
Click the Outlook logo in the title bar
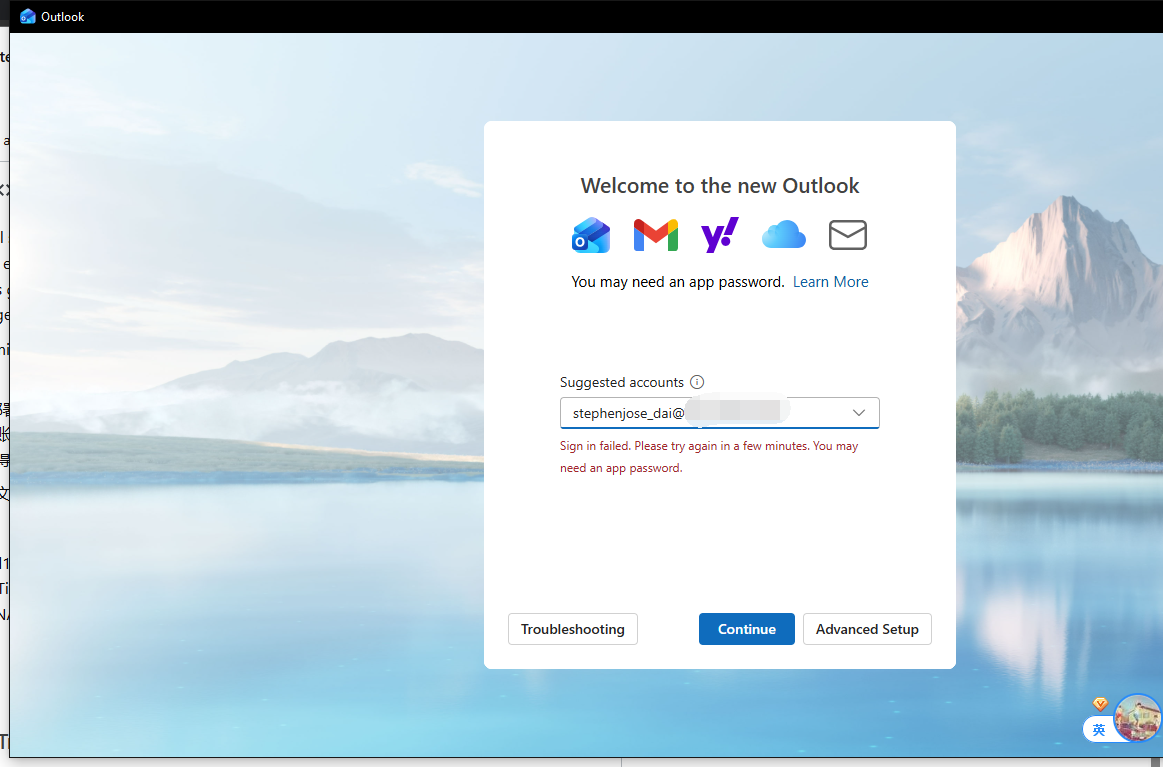(28, 16)
